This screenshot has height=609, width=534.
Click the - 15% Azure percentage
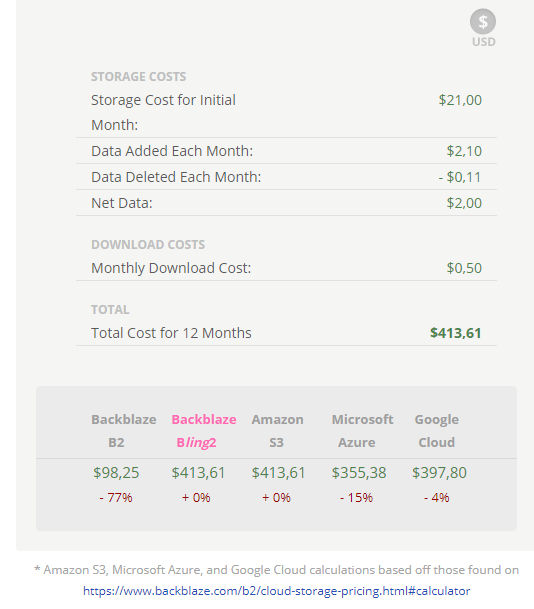click(x=356, y=498)
